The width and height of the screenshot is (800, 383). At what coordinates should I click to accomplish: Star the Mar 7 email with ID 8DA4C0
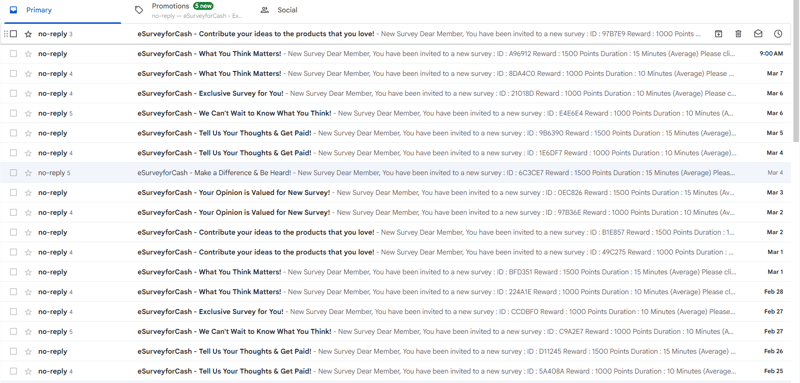28,73
